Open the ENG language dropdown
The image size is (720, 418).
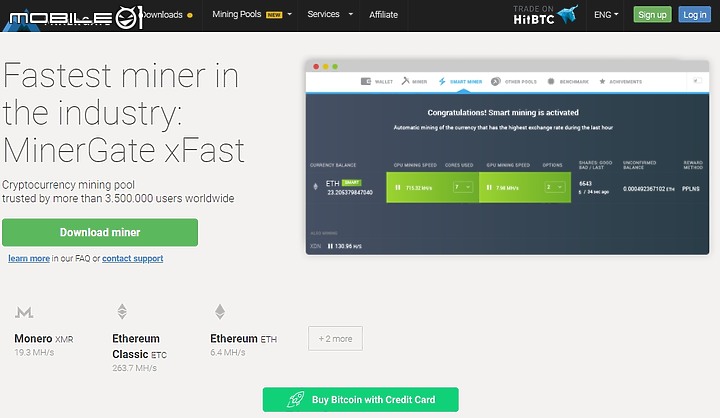coord(606,15)
